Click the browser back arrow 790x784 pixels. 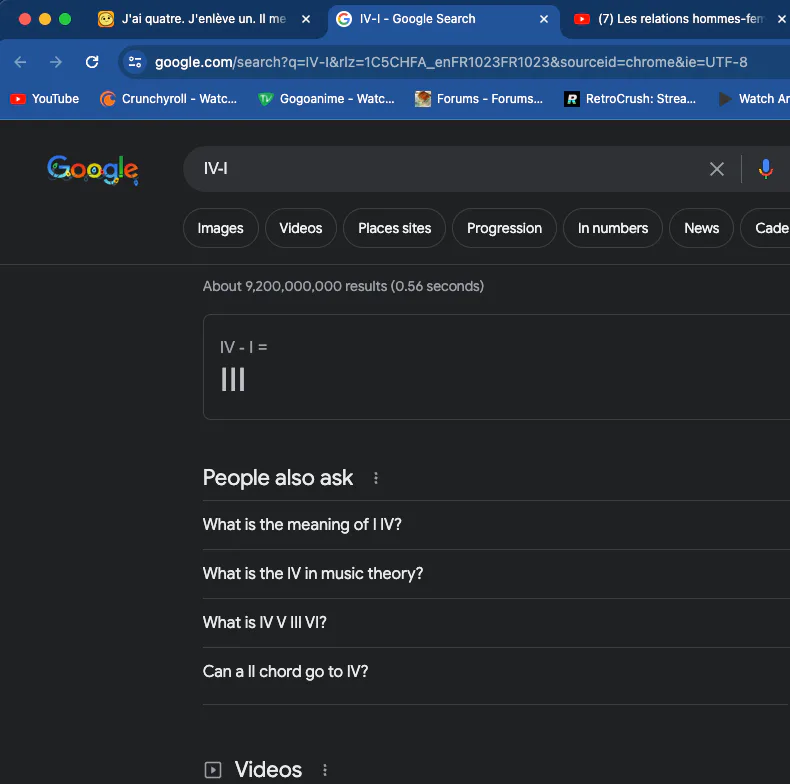[21, 62]
